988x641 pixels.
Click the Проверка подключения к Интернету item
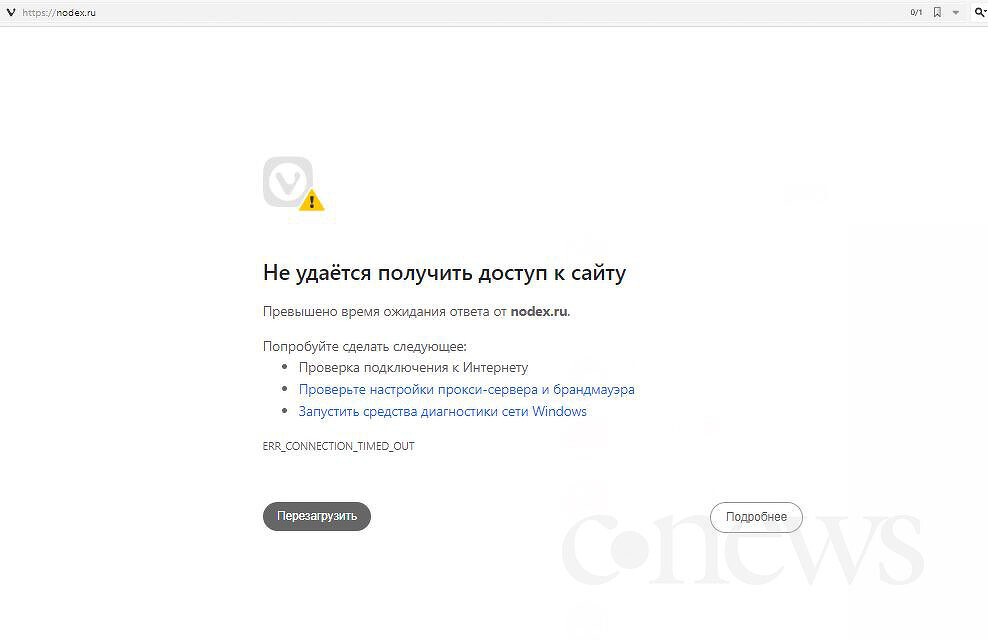tap(413, 368)
